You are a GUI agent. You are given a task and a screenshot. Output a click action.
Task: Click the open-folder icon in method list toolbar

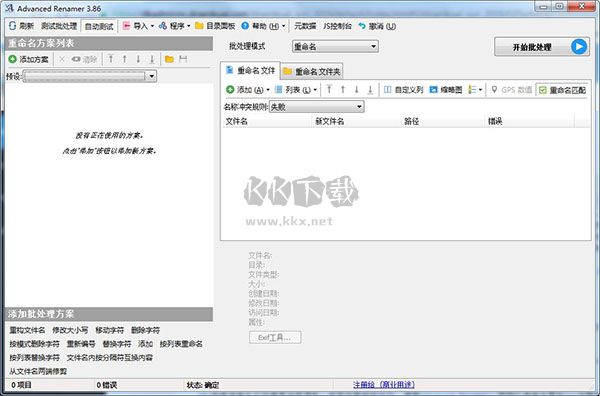coord(169,59)
